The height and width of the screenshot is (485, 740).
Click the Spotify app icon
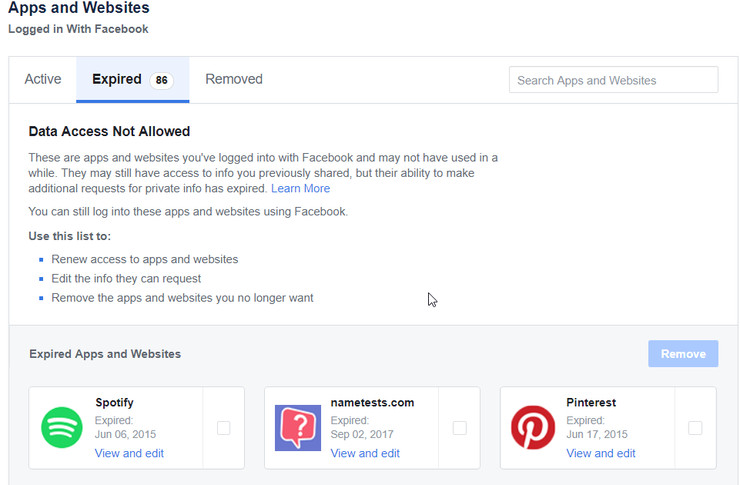pos(62,427)
